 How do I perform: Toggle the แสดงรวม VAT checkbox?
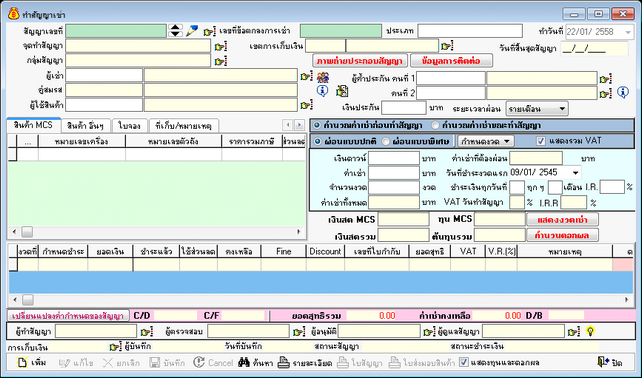tap(541, 141)
